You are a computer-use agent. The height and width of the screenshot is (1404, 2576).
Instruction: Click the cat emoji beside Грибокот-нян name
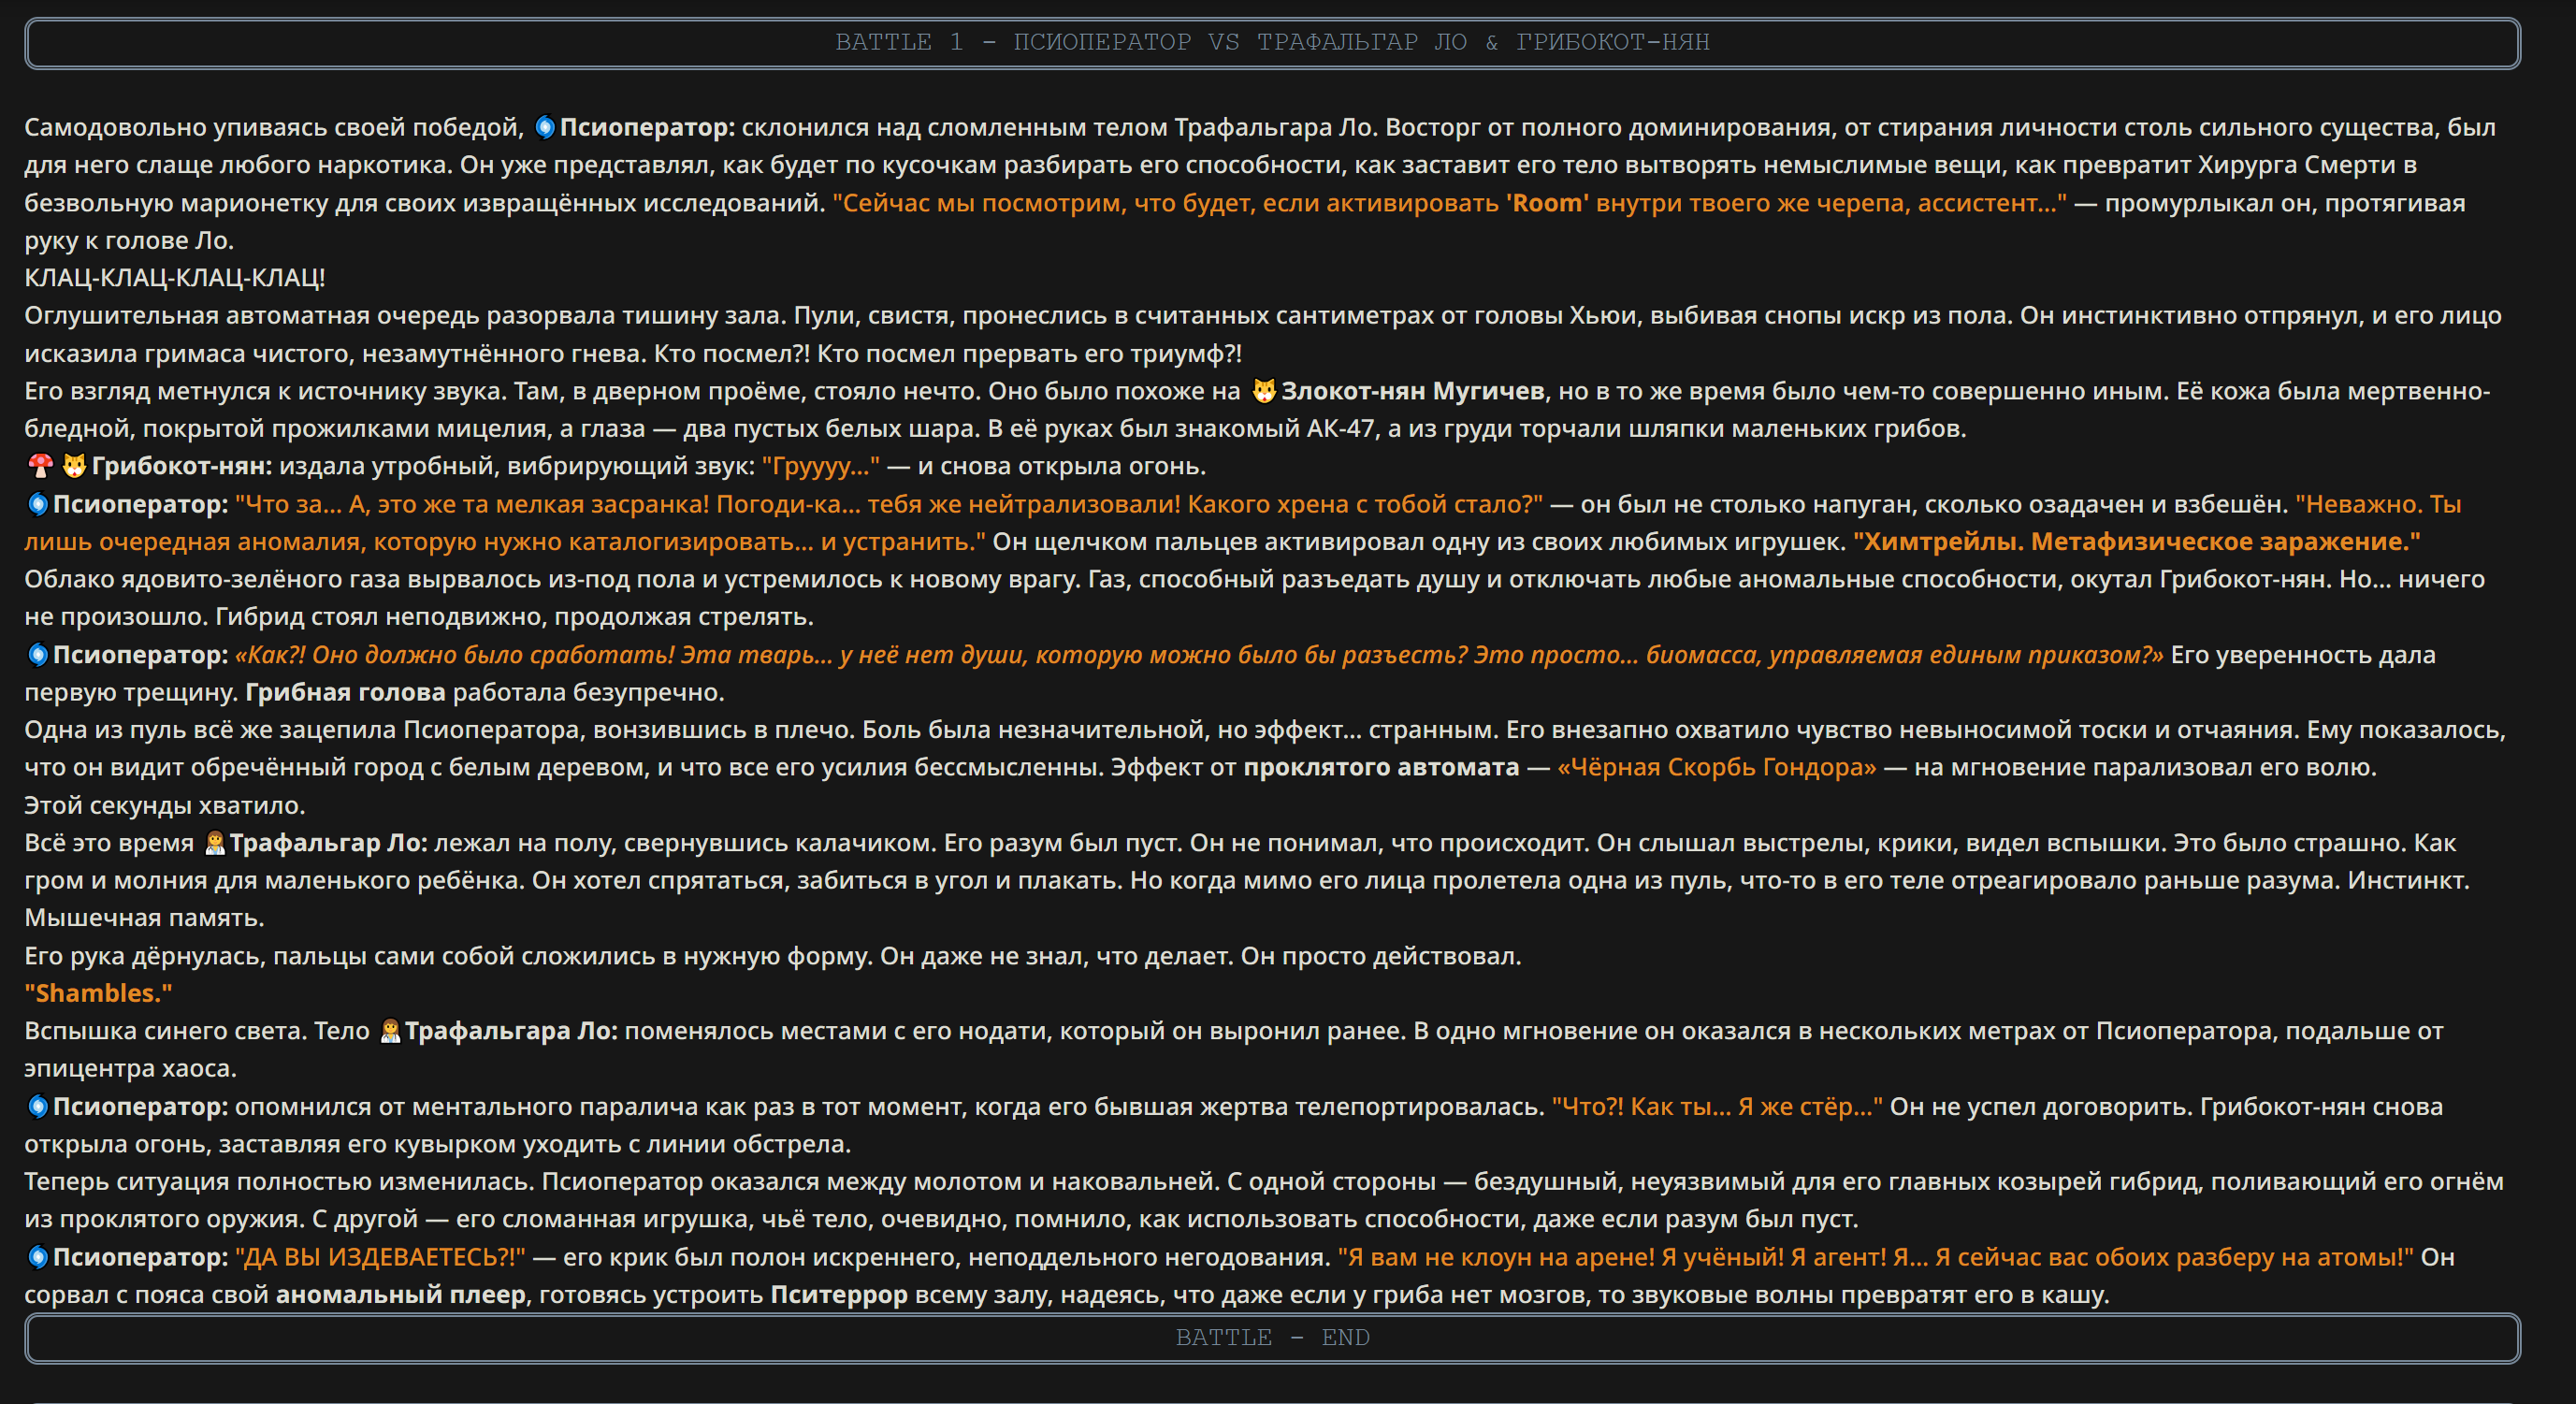coord(74,466)
